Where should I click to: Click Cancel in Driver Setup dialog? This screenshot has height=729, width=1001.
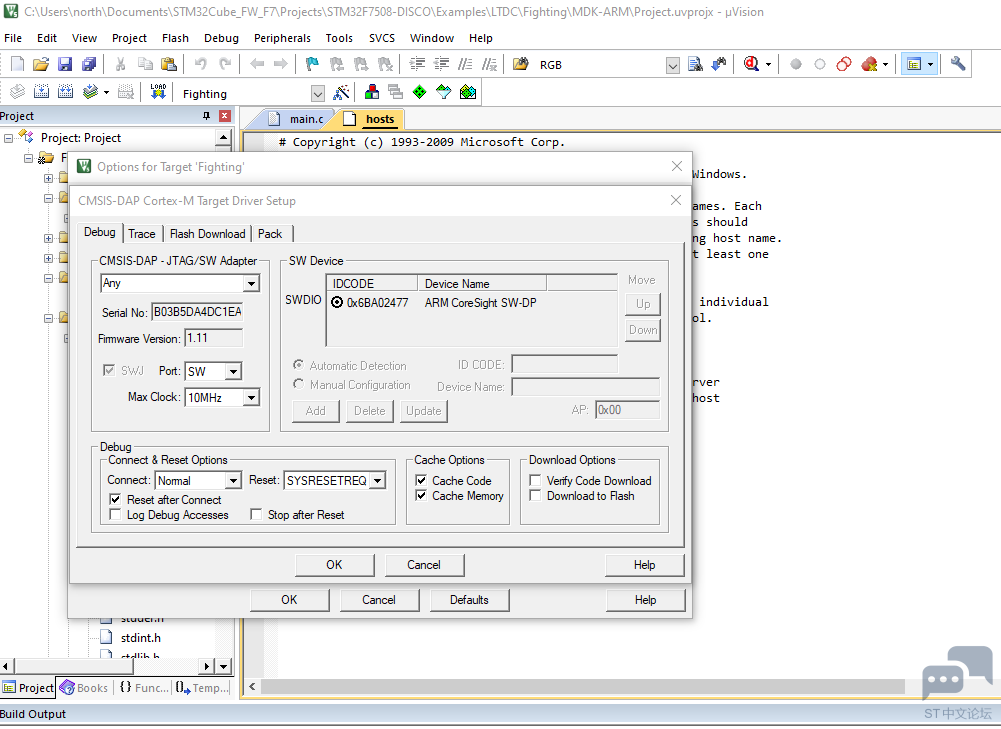pos(424,565)
